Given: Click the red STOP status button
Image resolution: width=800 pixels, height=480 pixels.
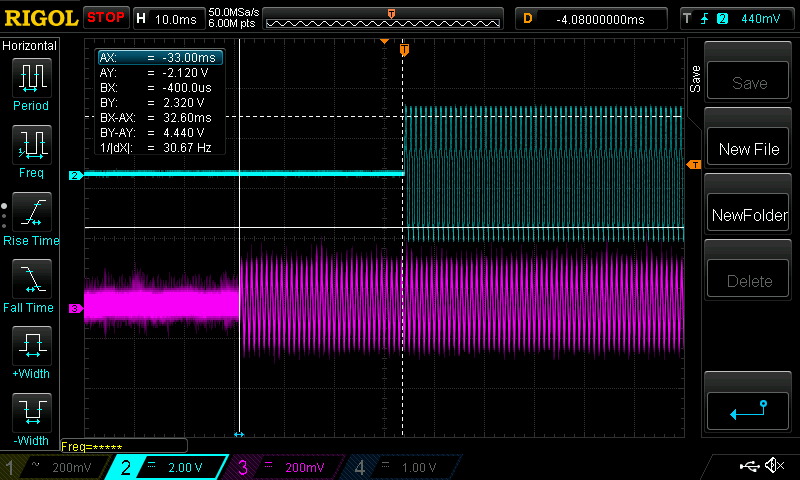Looking at the screenshot, I should 106,17.
